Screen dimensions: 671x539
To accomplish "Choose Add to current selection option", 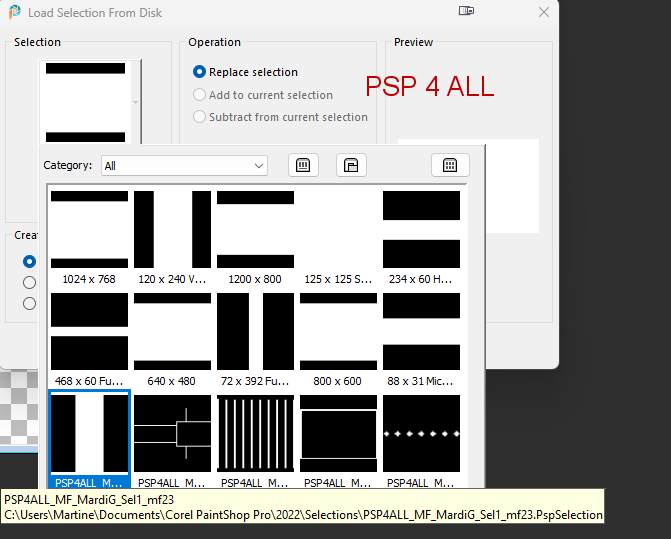I will point(200,95).
